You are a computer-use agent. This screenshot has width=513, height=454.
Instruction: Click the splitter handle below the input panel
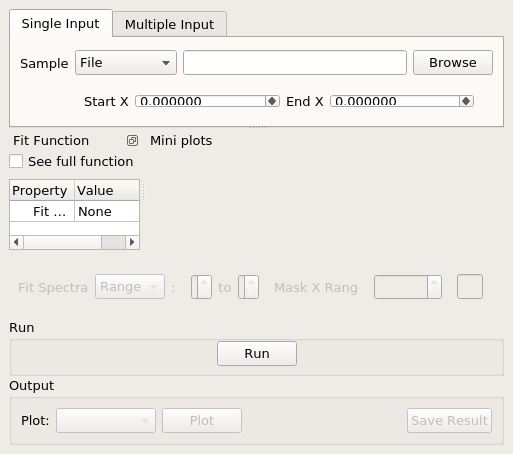click(x=258, y=127)
